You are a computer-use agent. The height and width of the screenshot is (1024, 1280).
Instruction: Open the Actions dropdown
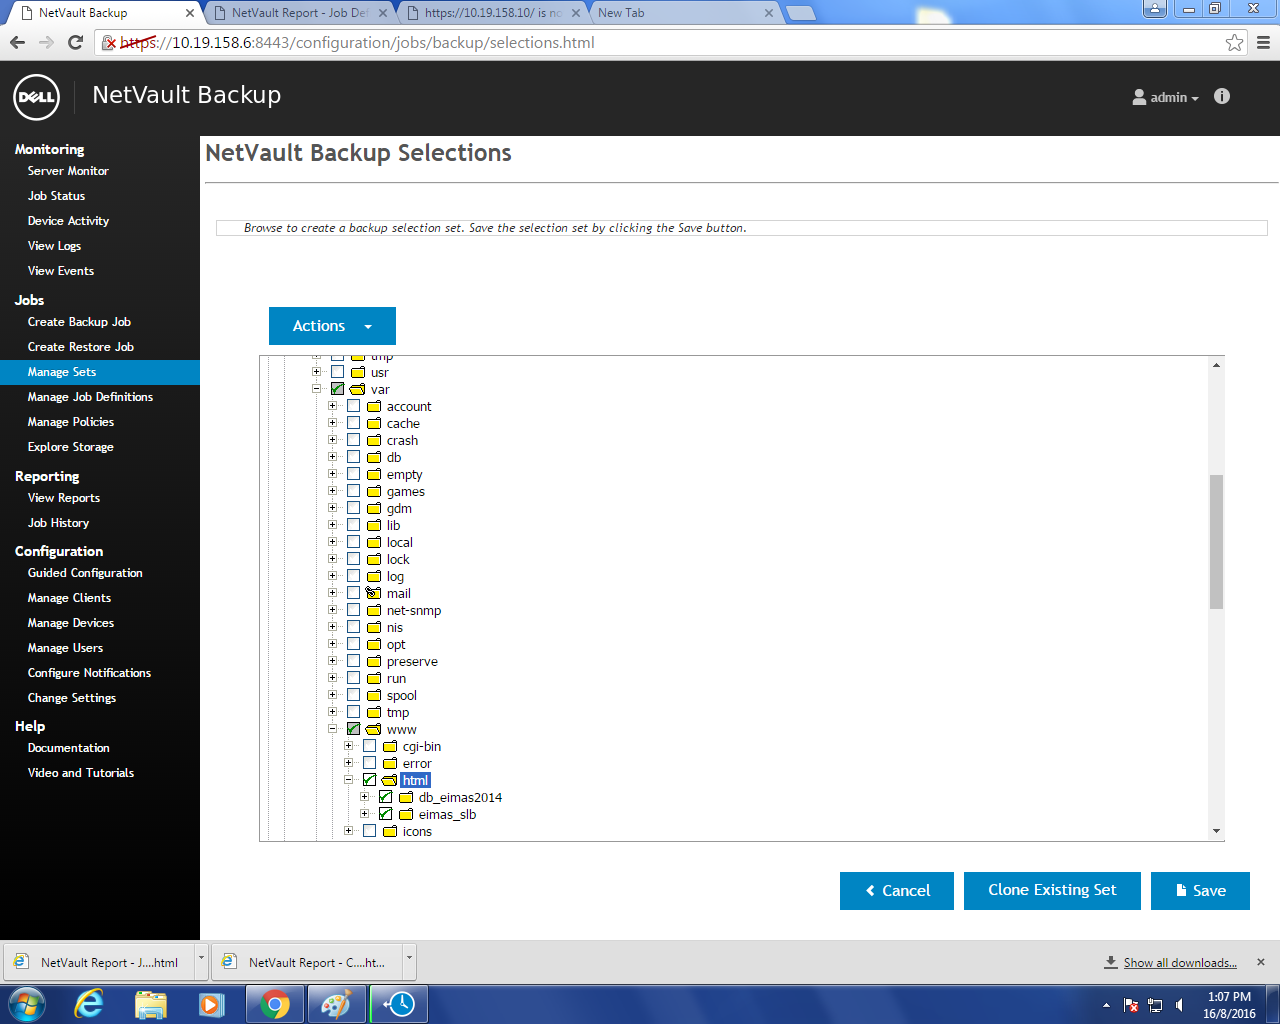[332, 326]
